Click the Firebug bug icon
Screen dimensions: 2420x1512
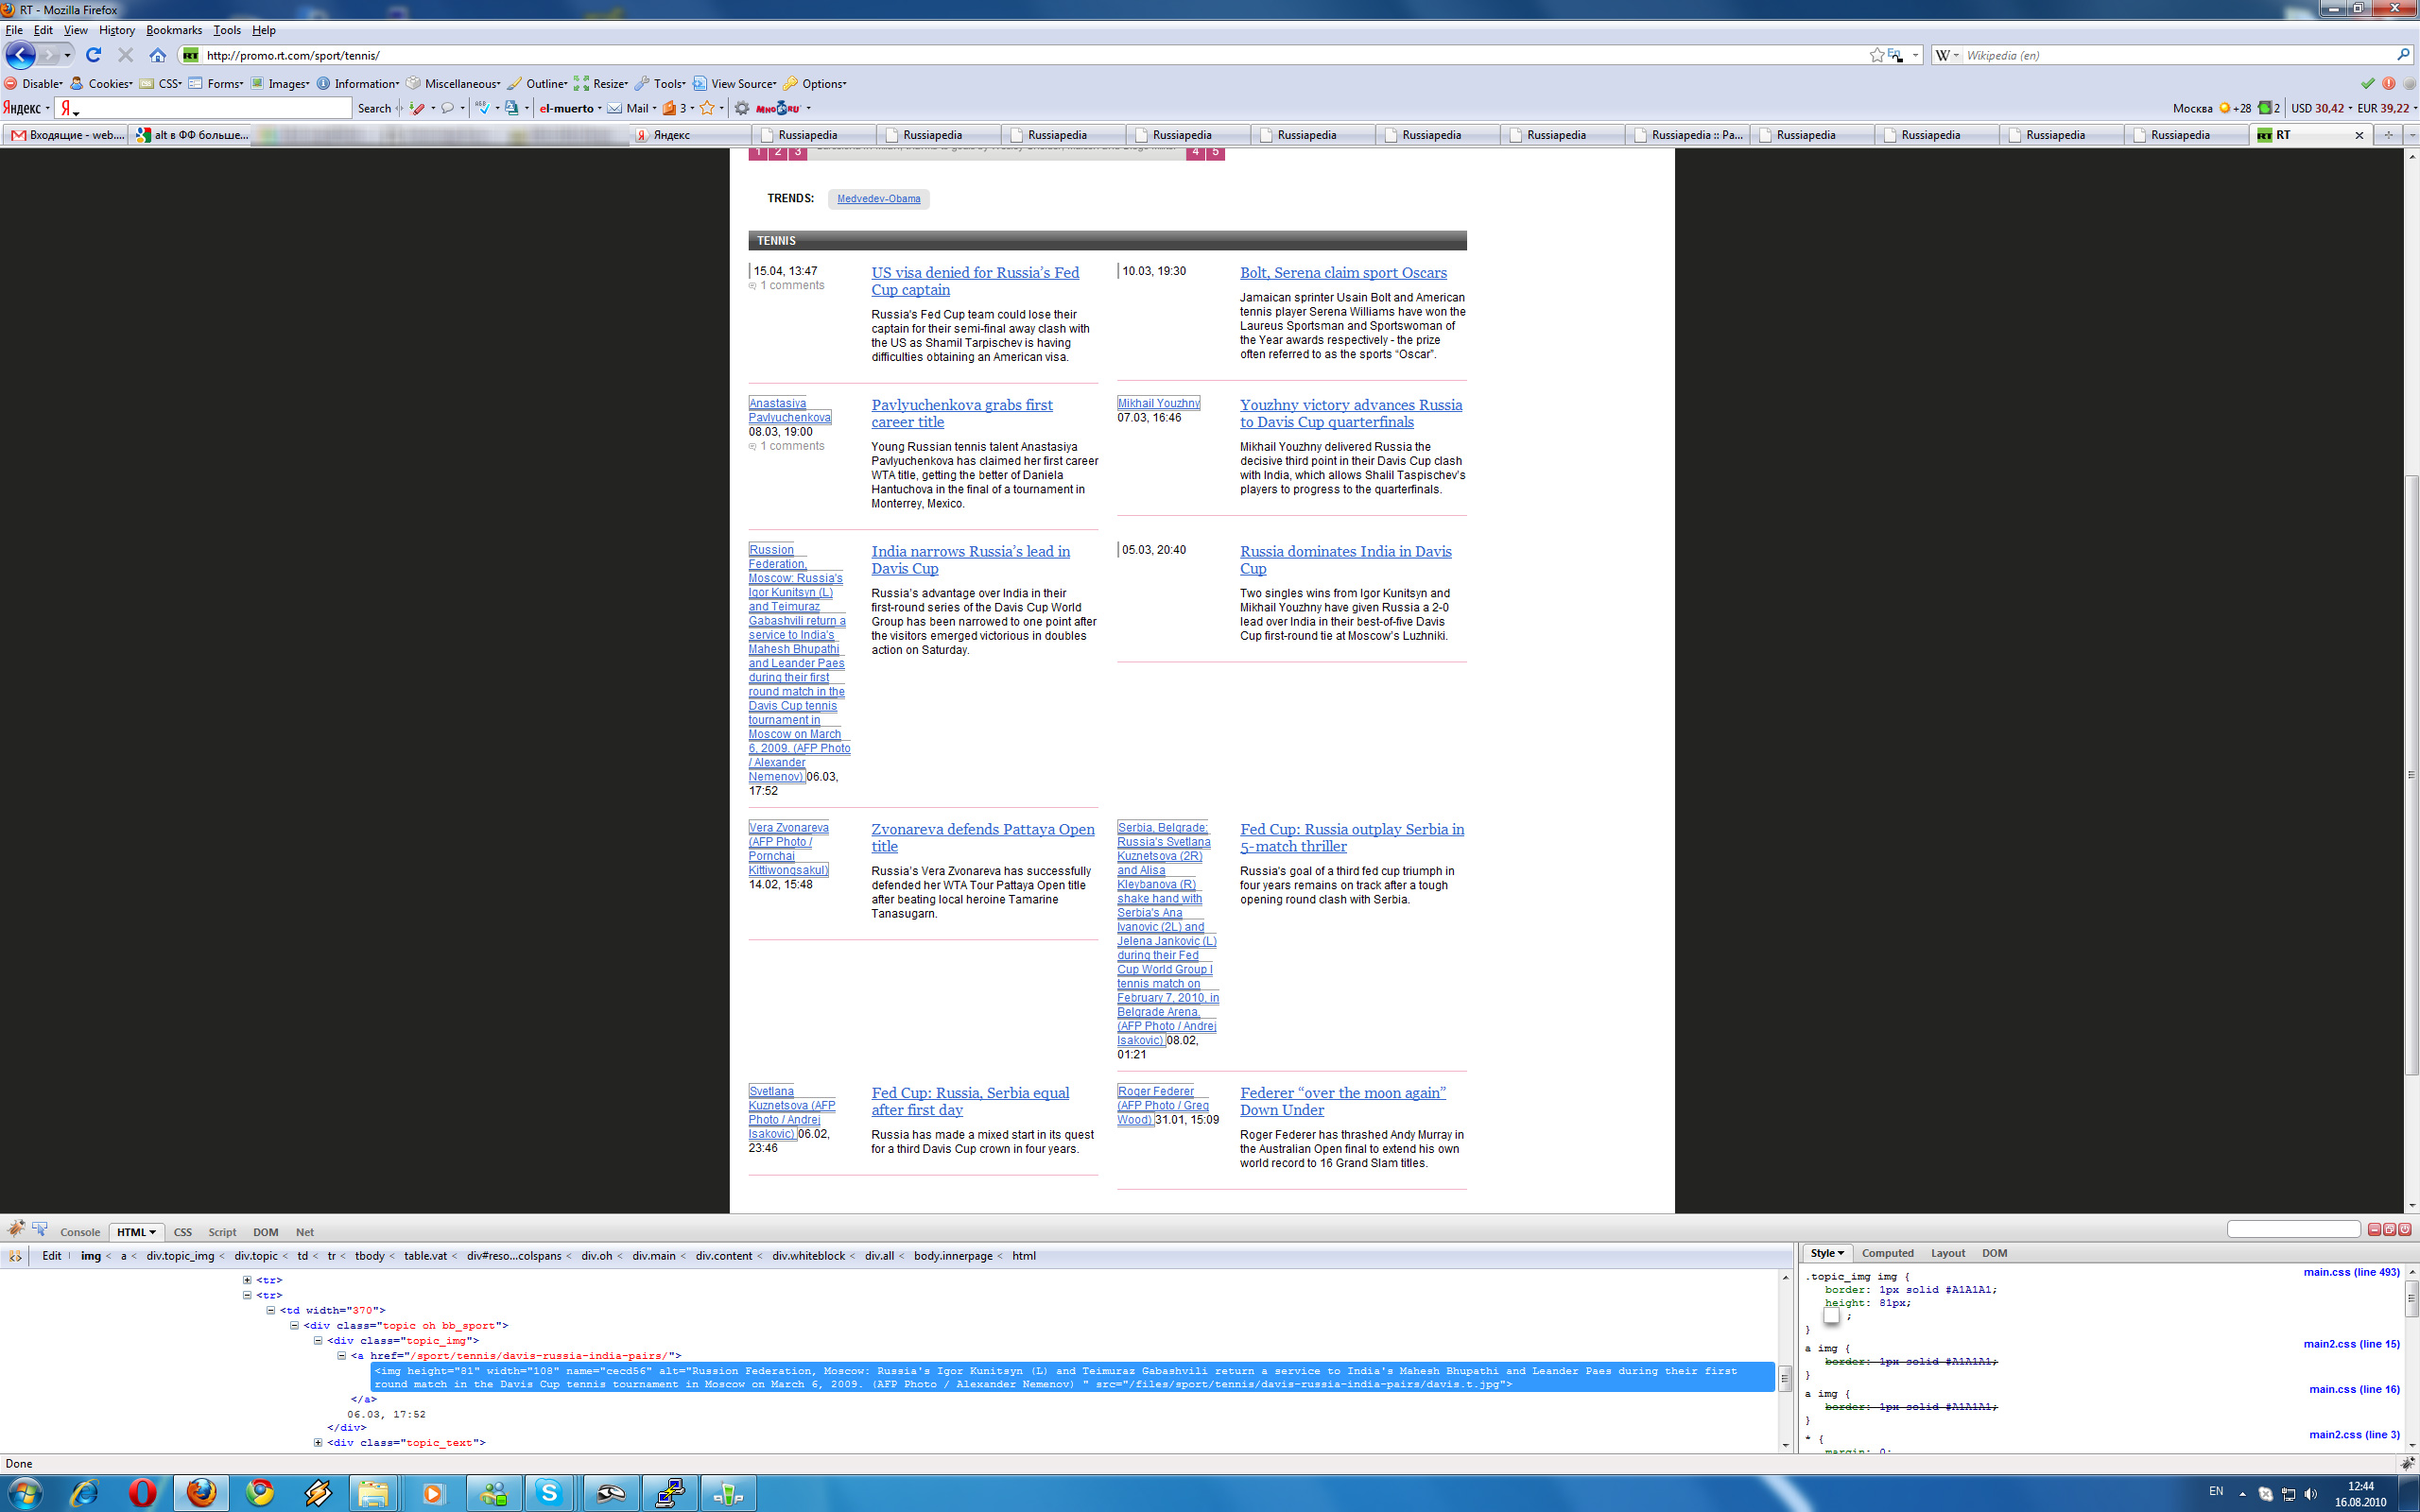[x=16, y=1229]
